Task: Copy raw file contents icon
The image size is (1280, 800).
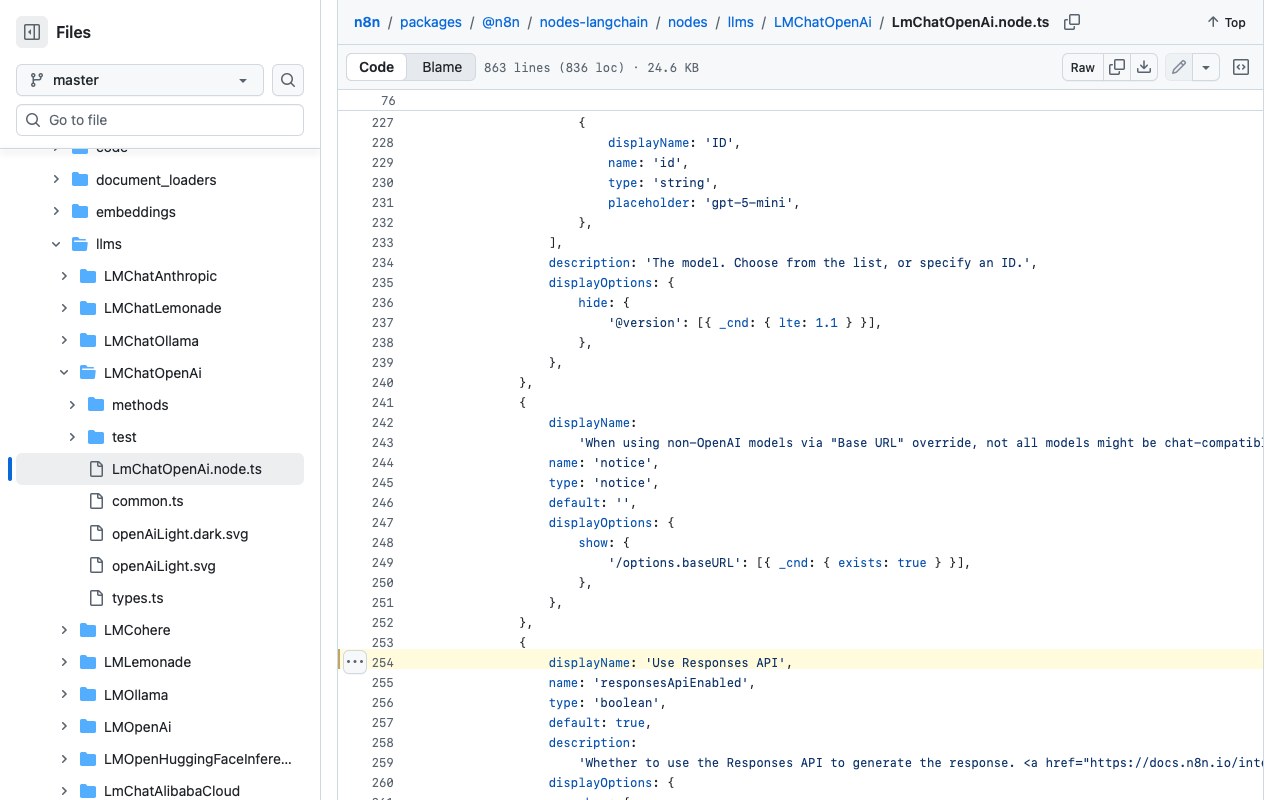Action: (x=1117, y=67)
